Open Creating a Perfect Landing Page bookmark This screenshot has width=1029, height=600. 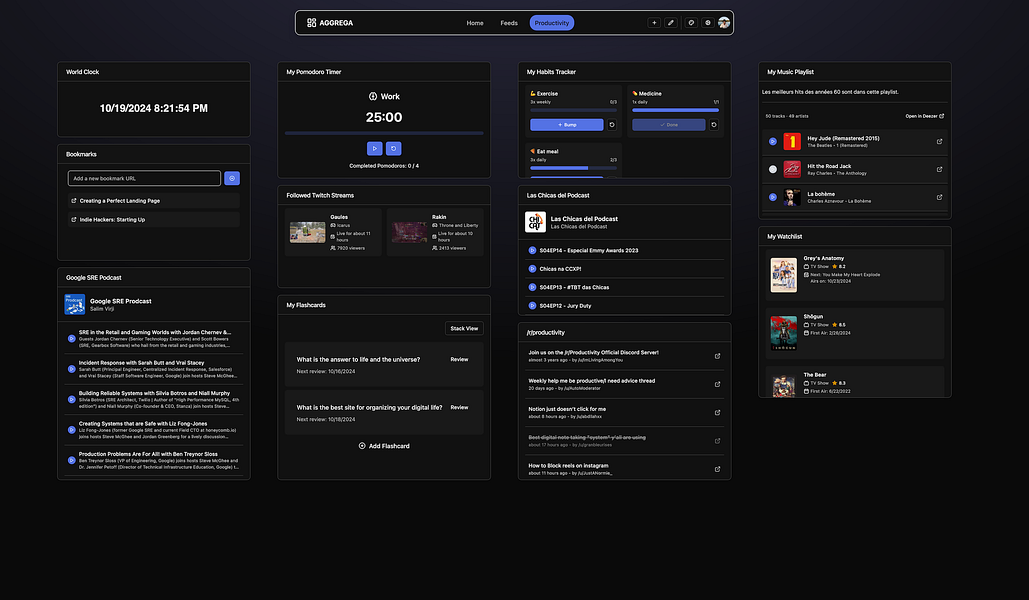point(154,201)
